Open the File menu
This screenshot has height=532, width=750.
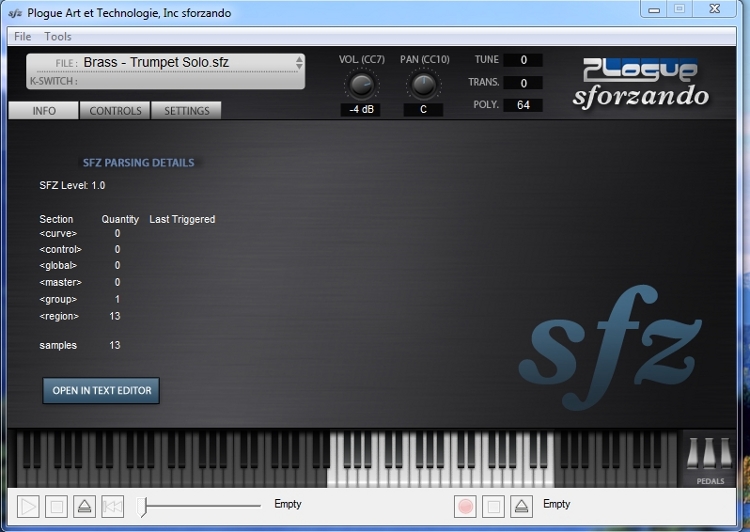[x=22, y=36]
